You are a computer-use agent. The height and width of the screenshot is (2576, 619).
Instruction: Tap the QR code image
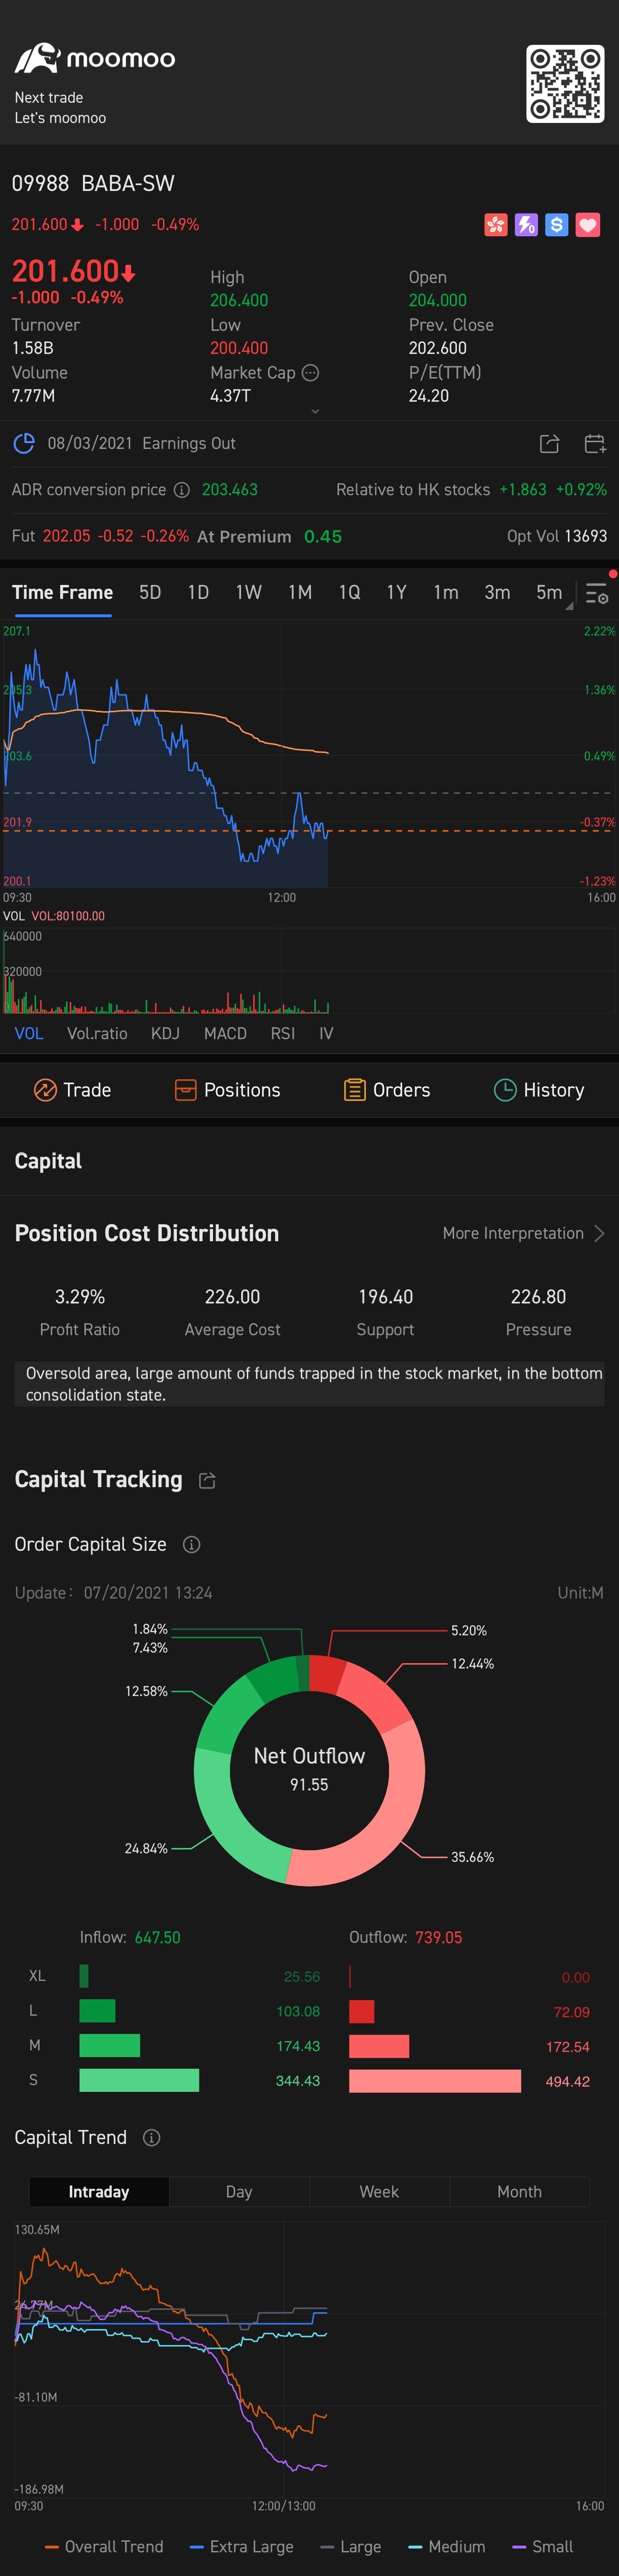click(x=565, y=84)
